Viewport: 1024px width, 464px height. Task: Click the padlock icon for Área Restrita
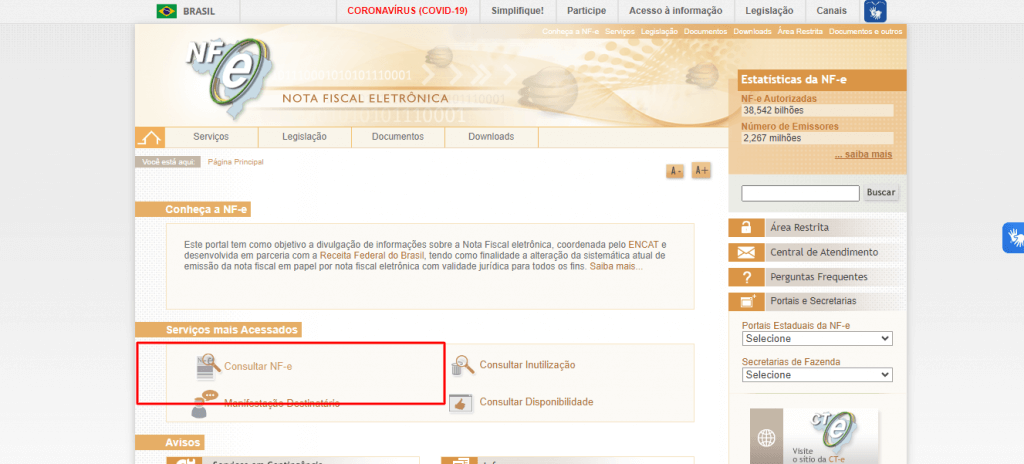tap(746, 227)
